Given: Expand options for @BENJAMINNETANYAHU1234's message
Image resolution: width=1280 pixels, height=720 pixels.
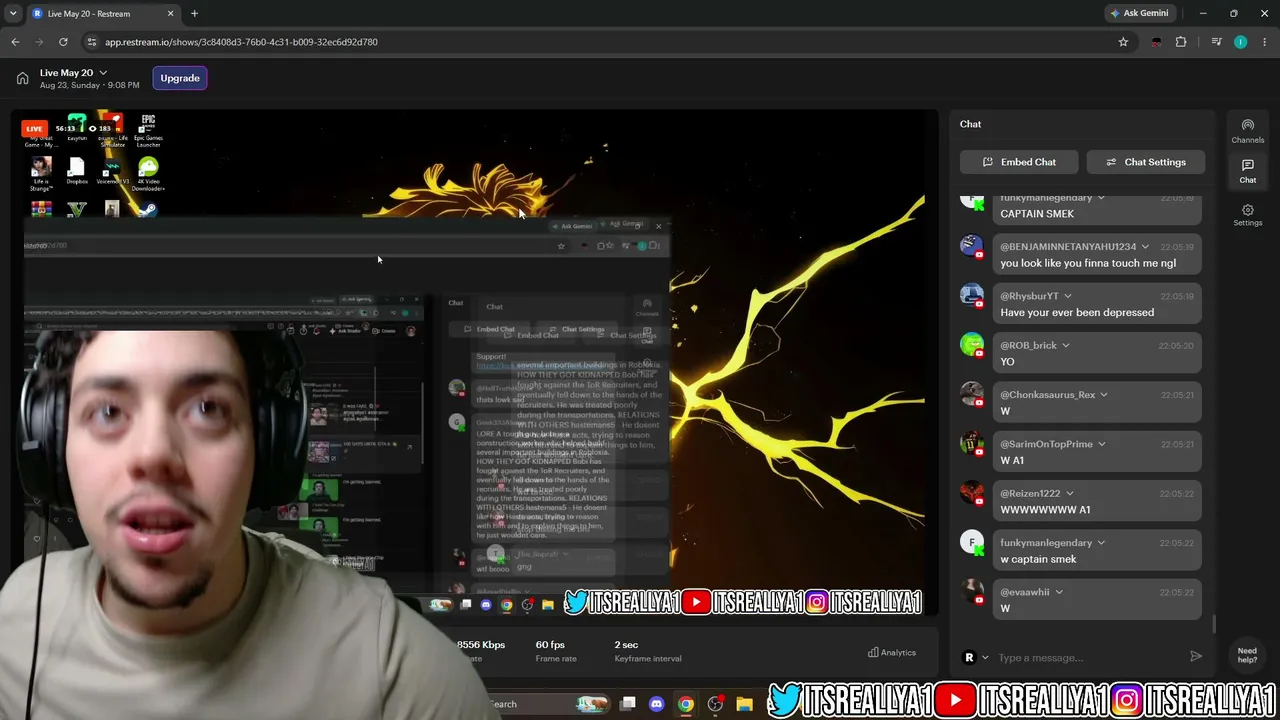Looking at the screenshot, I should pyautogui.click(x=1145, y=247).
